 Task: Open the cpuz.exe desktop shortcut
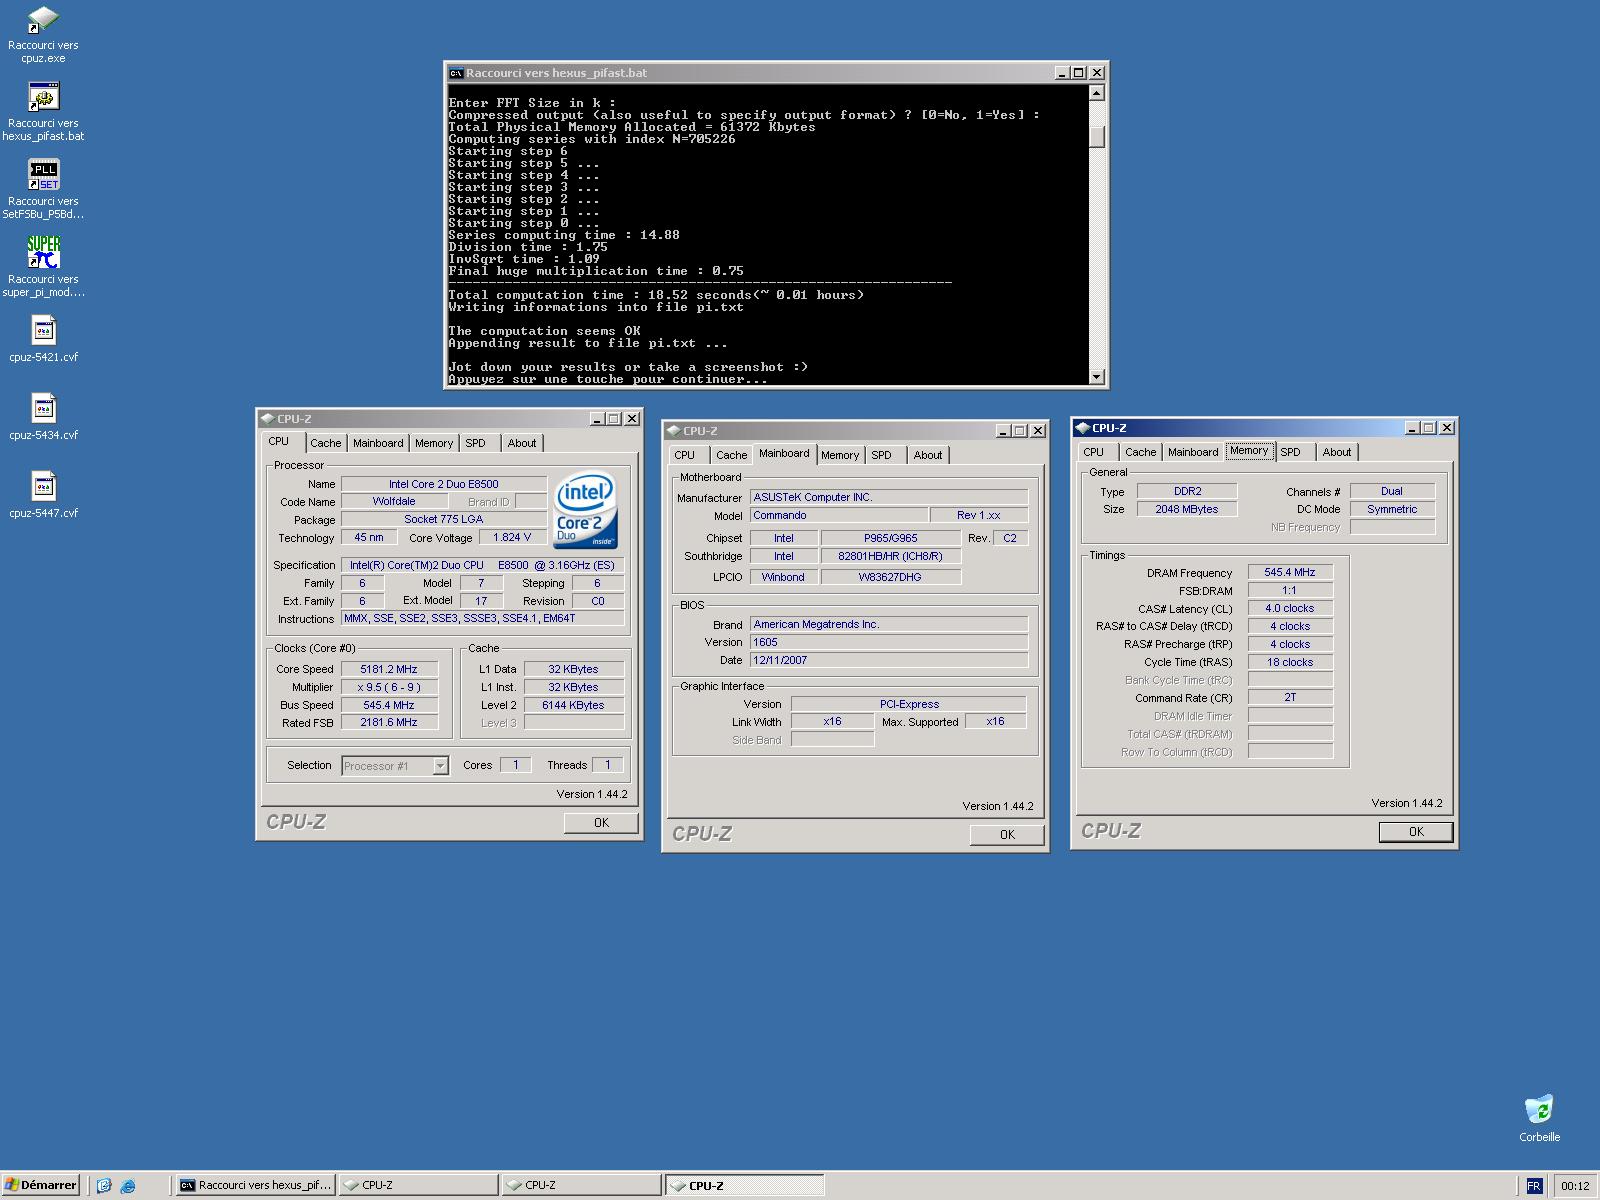coord(43,33)
